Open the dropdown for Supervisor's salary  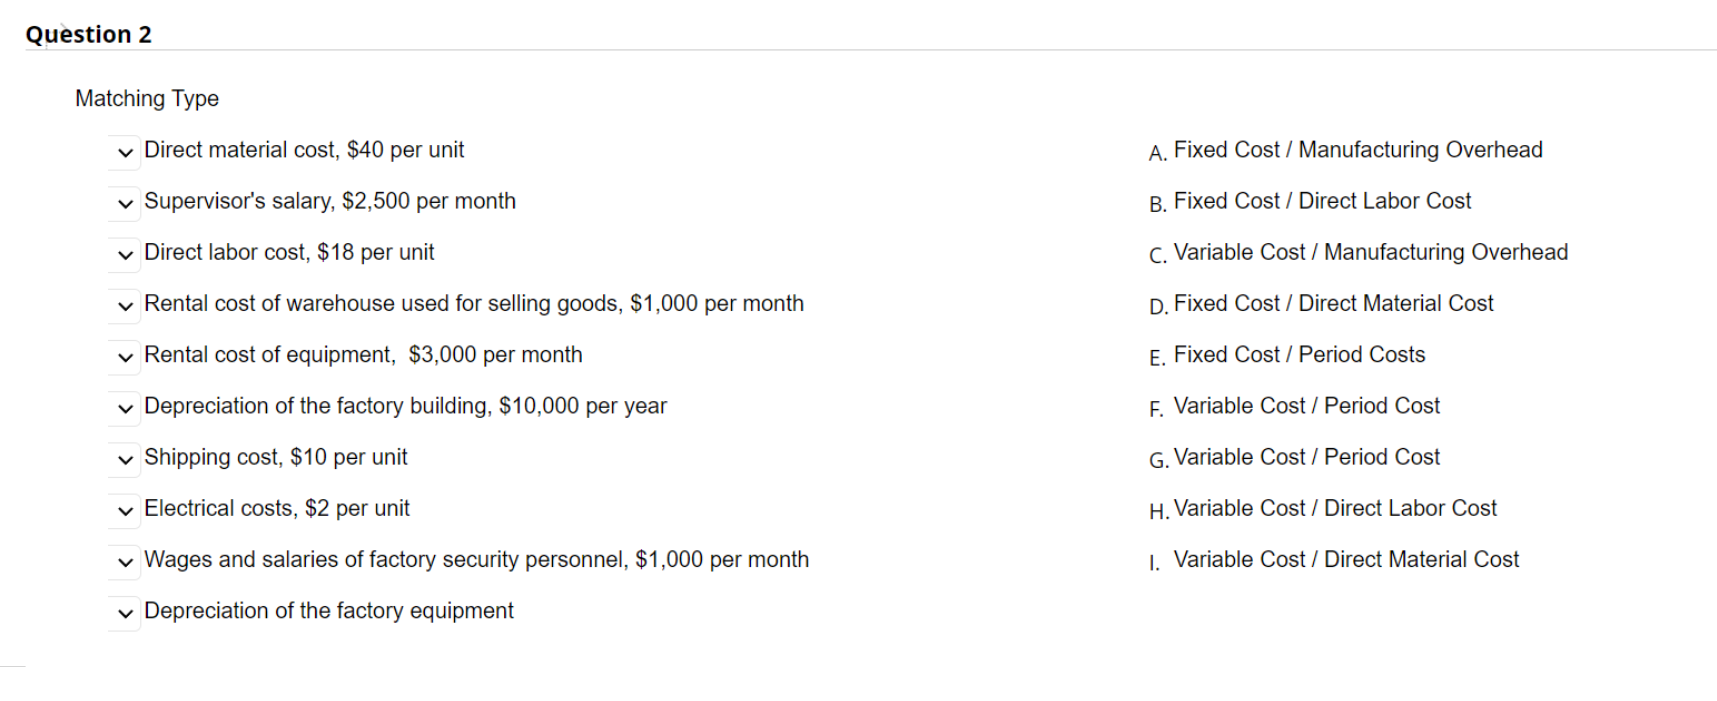tap(124, 203)
